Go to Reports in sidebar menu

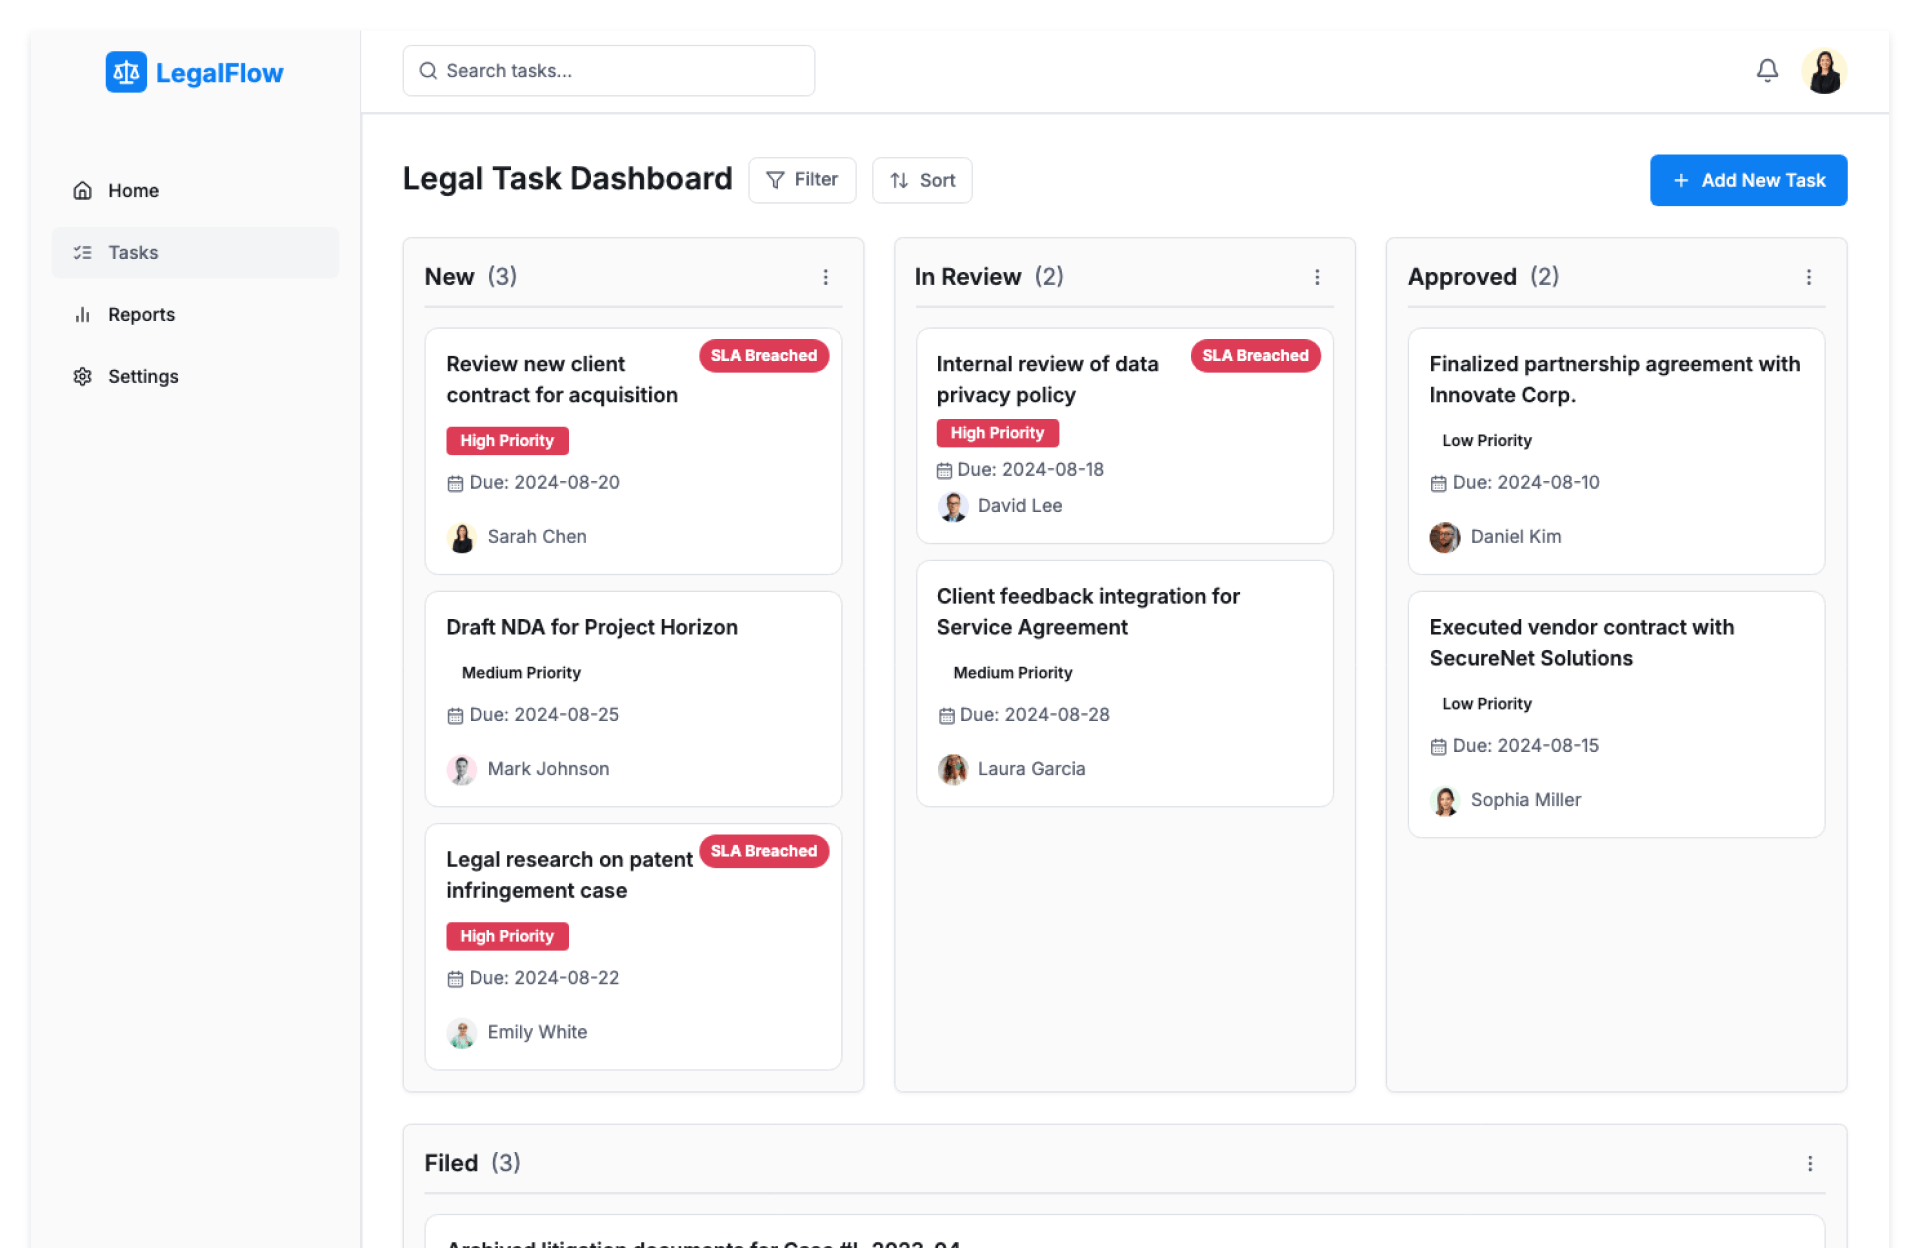tap(141, 314)
